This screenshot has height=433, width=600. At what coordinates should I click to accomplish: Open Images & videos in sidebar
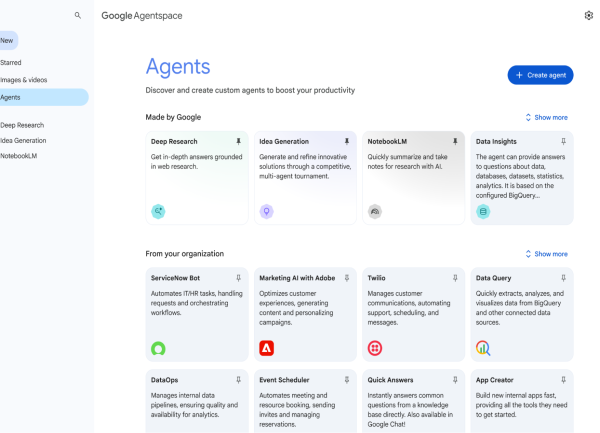(x=23, y=80)
